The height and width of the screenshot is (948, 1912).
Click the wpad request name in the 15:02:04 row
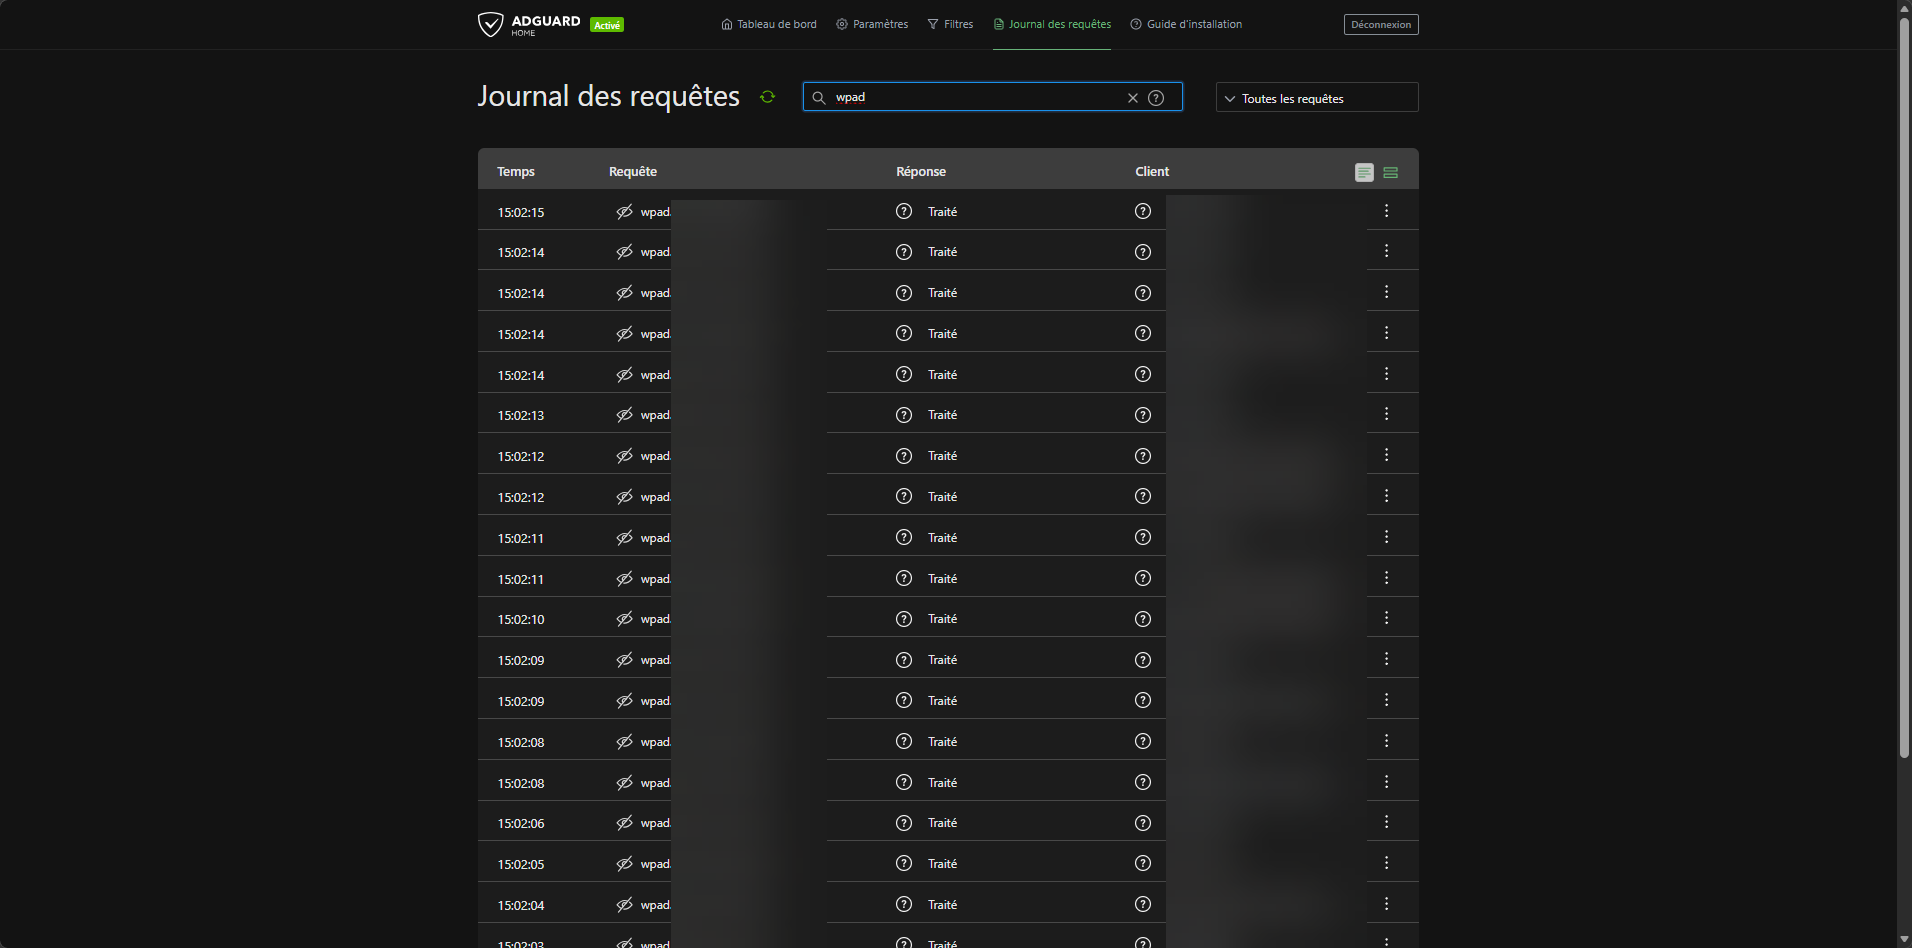[656, 905]
